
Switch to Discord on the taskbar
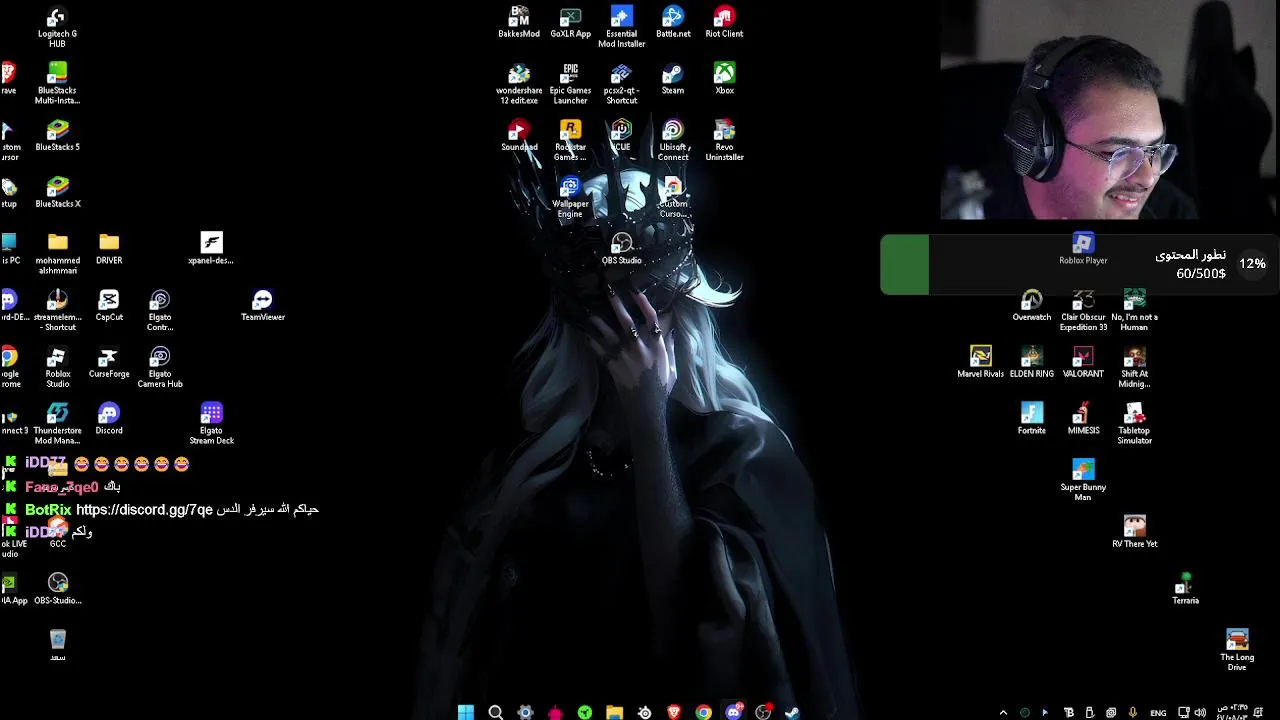734,712
